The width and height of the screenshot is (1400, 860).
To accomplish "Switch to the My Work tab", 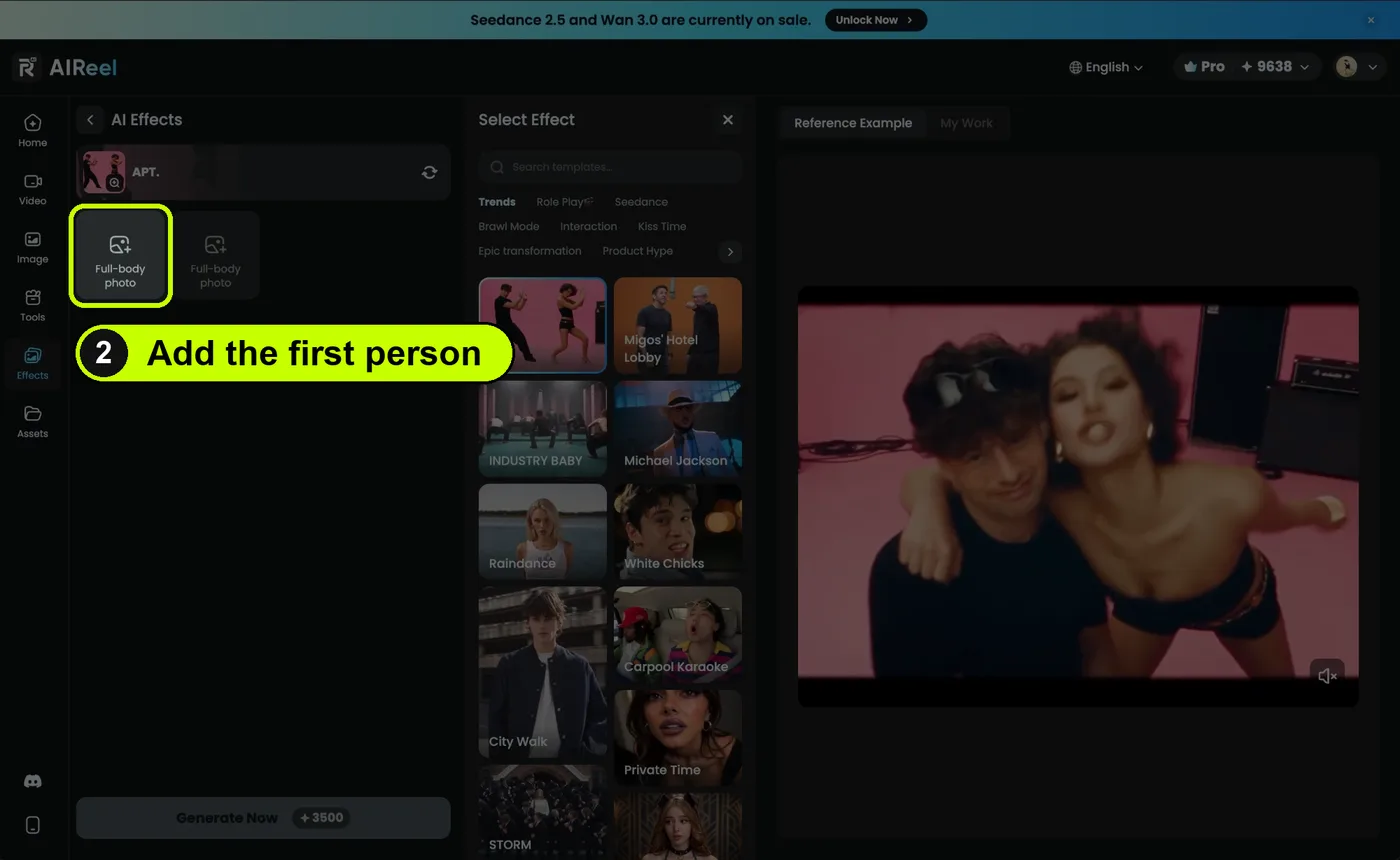I will pyautogui.click(x=966, y=123).
